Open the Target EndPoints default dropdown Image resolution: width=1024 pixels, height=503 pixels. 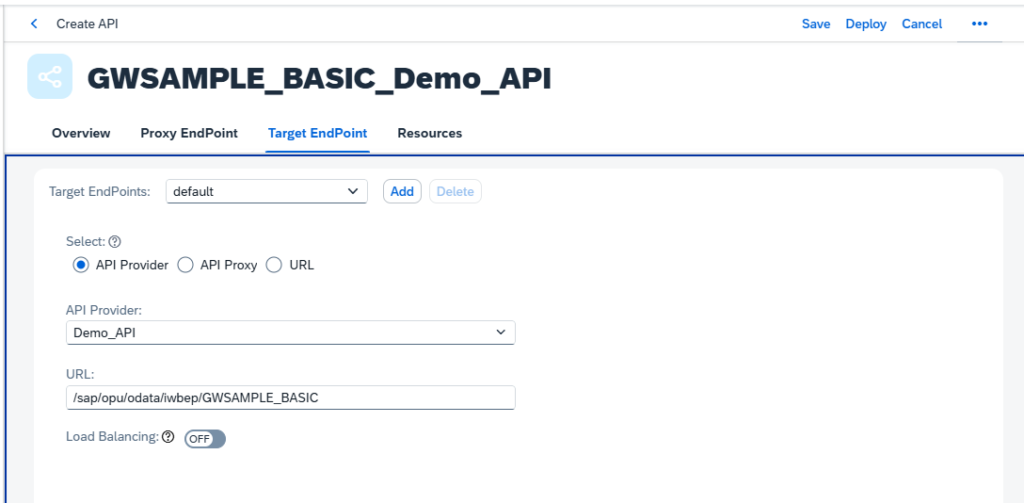tap(267, 191)
